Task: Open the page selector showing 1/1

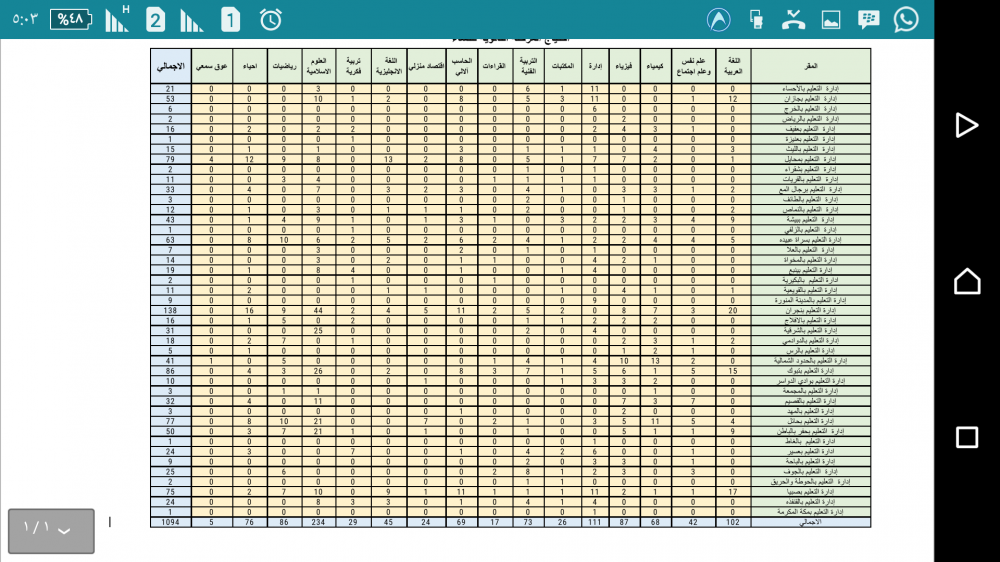Action: 51,531
